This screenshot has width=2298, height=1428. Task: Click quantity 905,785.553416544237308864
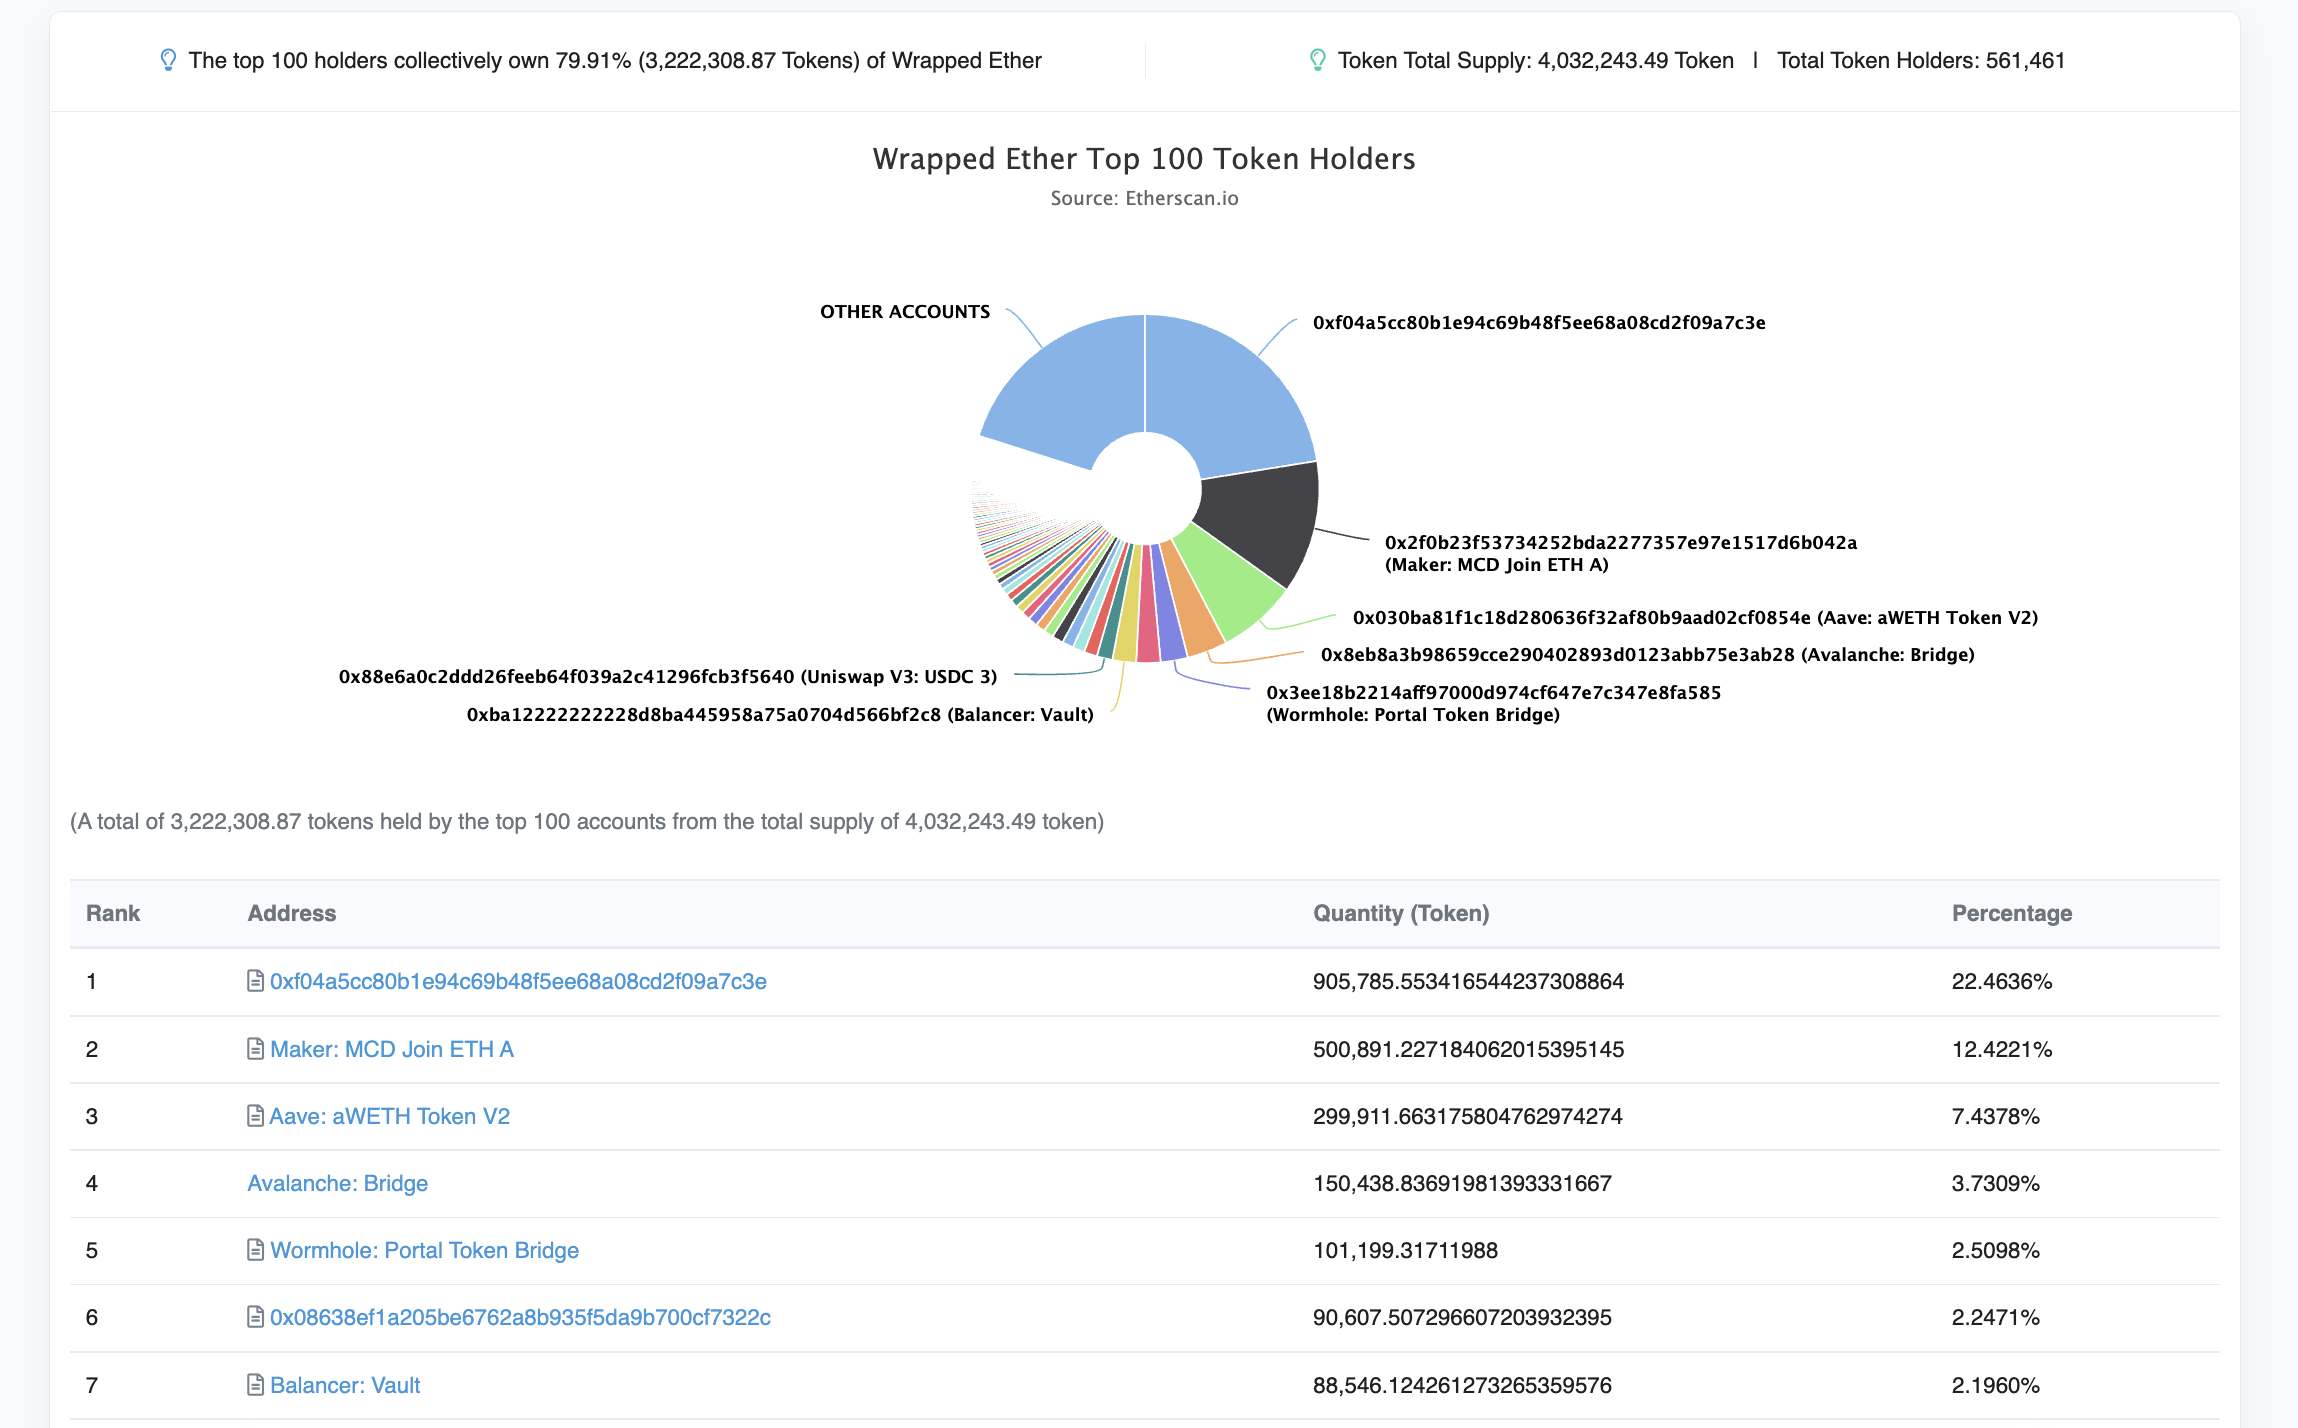pyautogui.click(x=1468, y=981)
